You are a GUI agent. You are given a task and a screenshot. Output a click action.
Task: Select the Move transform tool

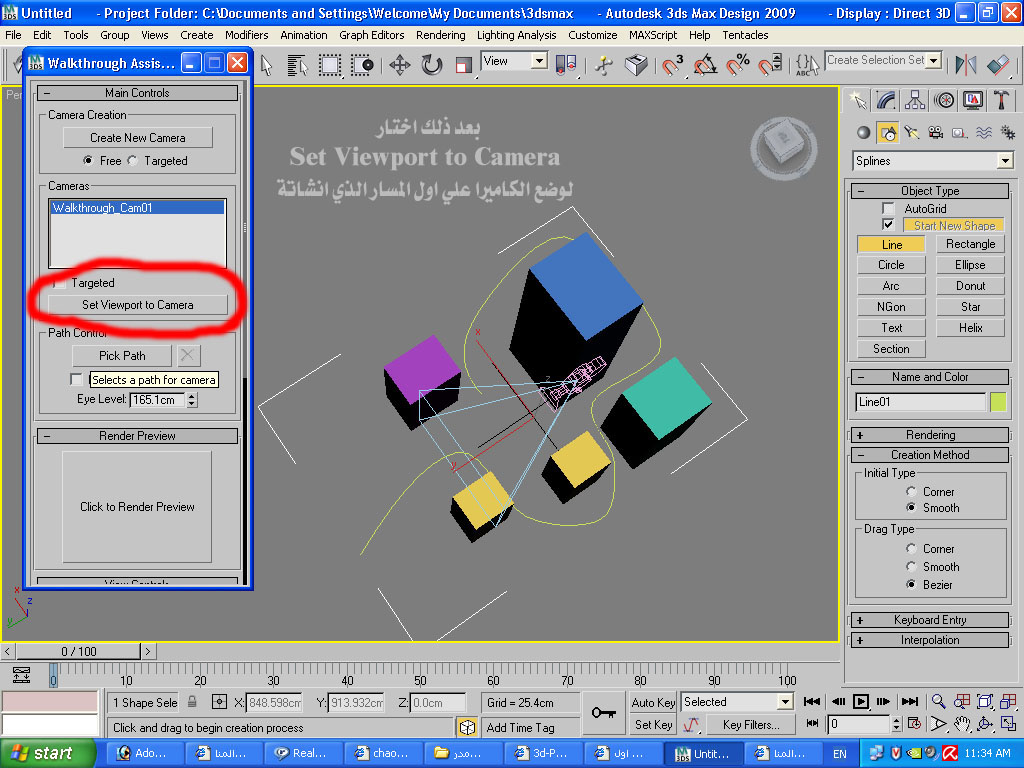(400, 65)
